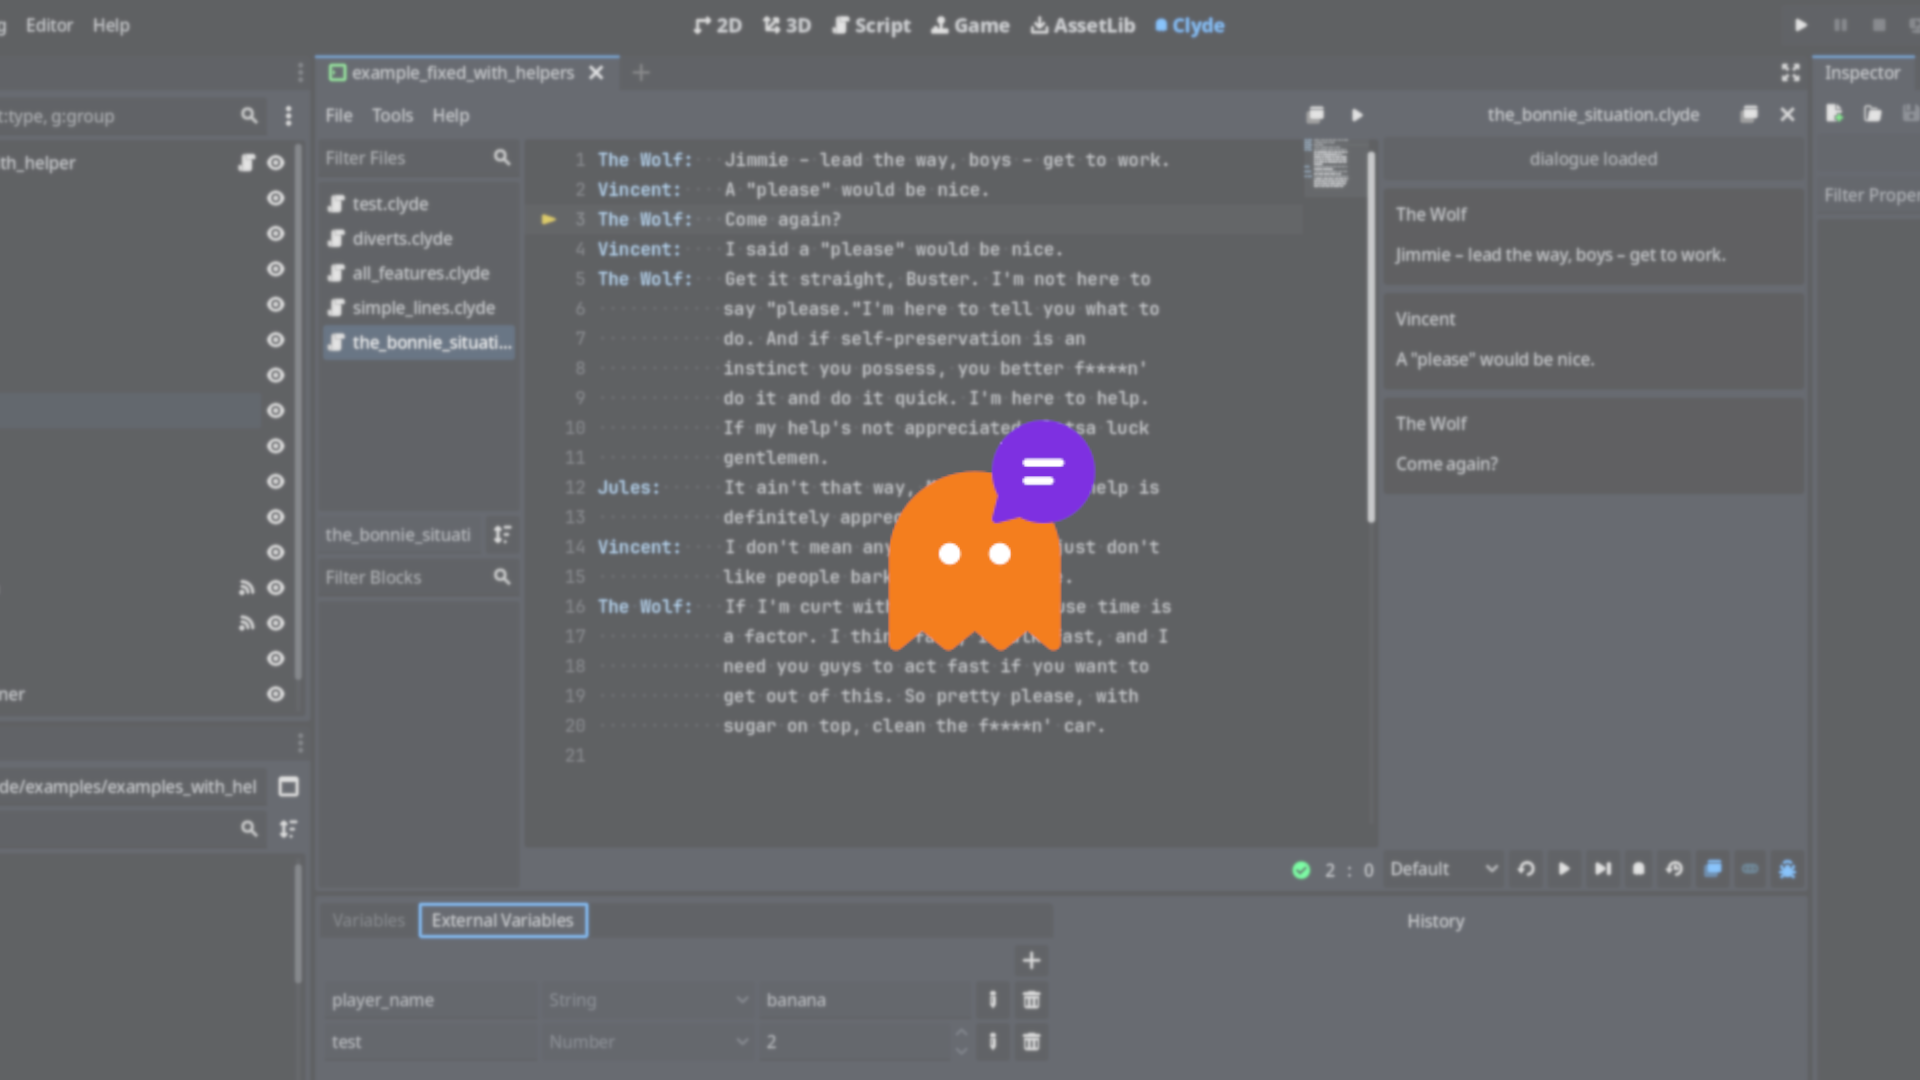Click the slider icon in player_name row
This screenshot has width=1920, height=1080.
coord(993,1000)
